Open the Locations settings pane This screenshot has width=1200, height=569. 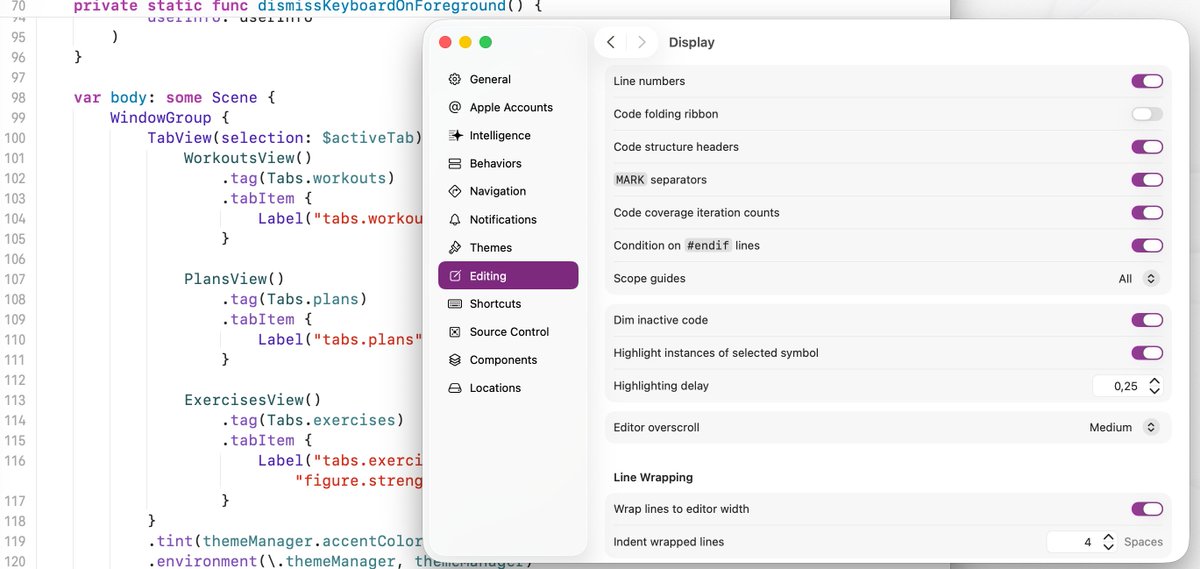coord(508,387)
